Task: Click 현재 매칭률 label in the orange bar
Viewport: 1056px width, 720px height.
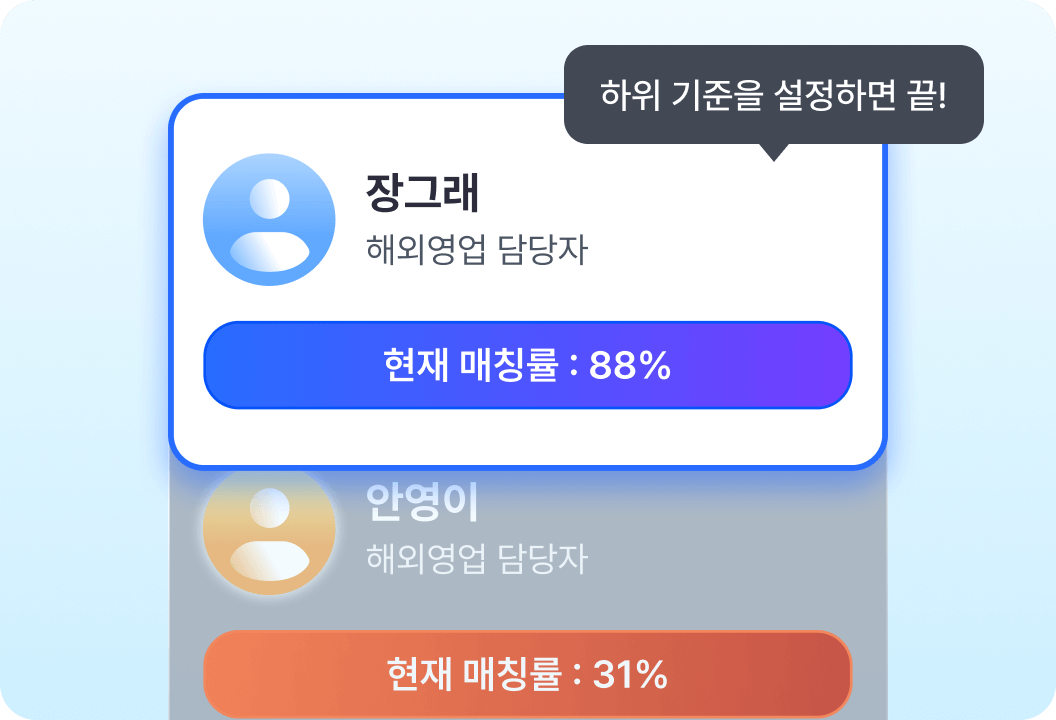Action: [472, 675]
